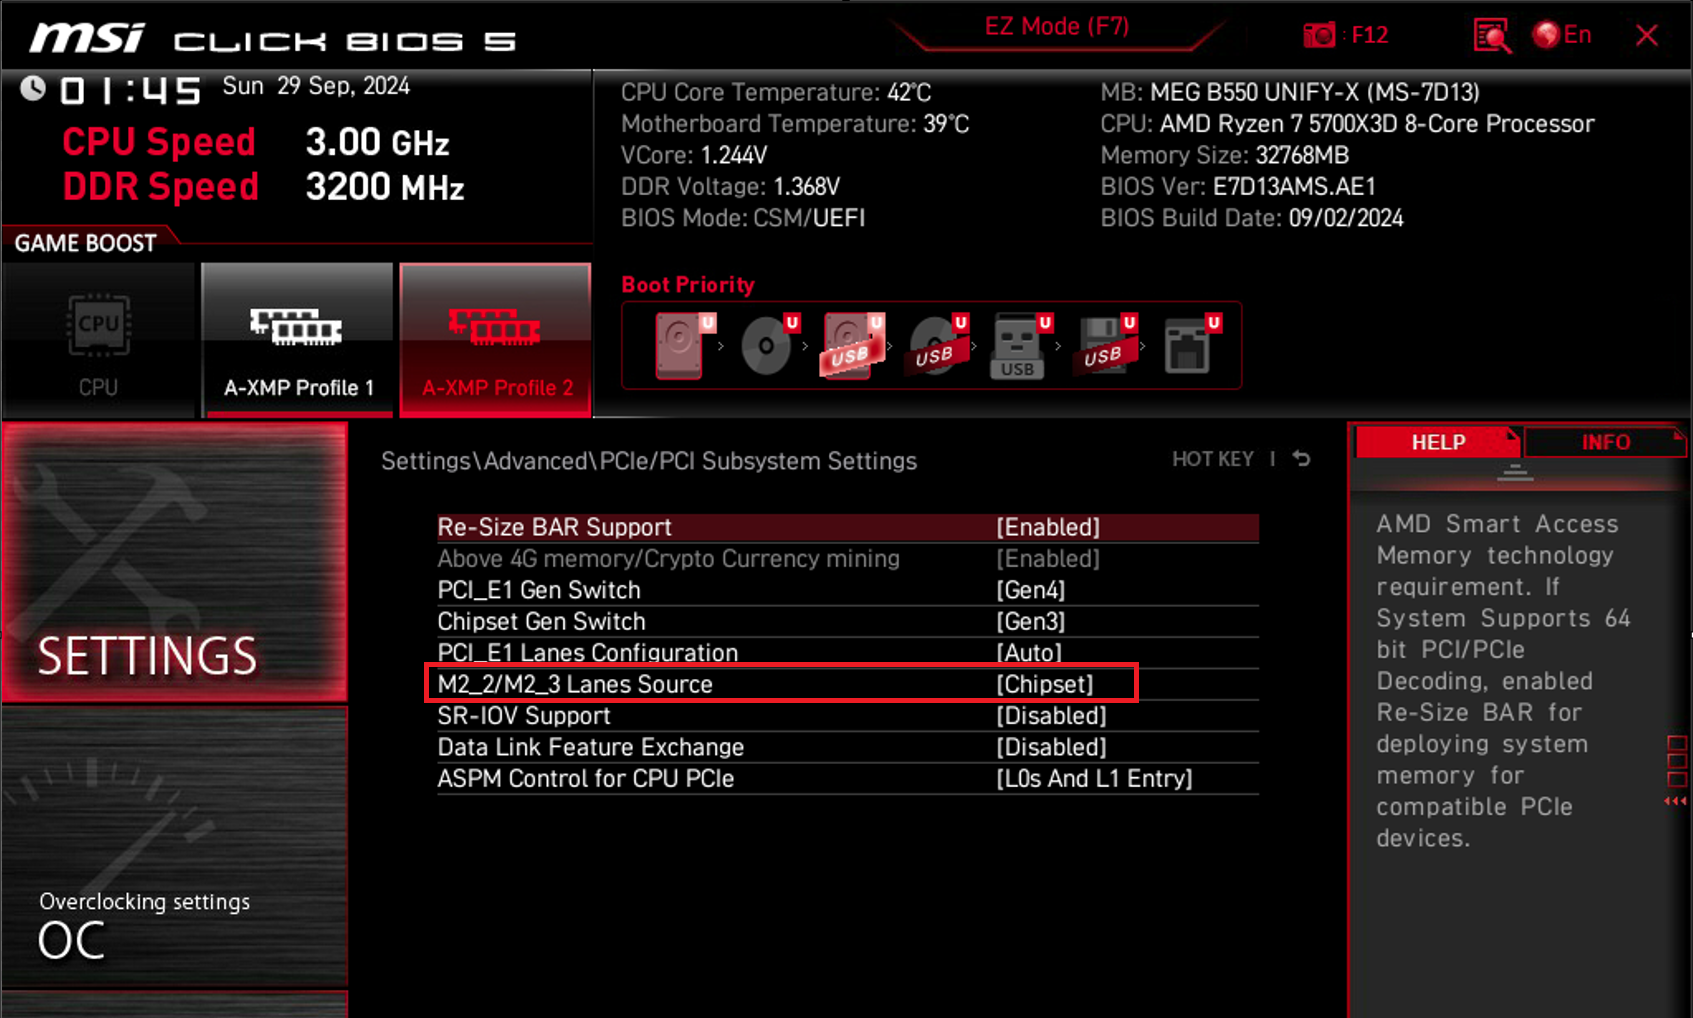Change language via the En globe icon

coord(1562,35)
